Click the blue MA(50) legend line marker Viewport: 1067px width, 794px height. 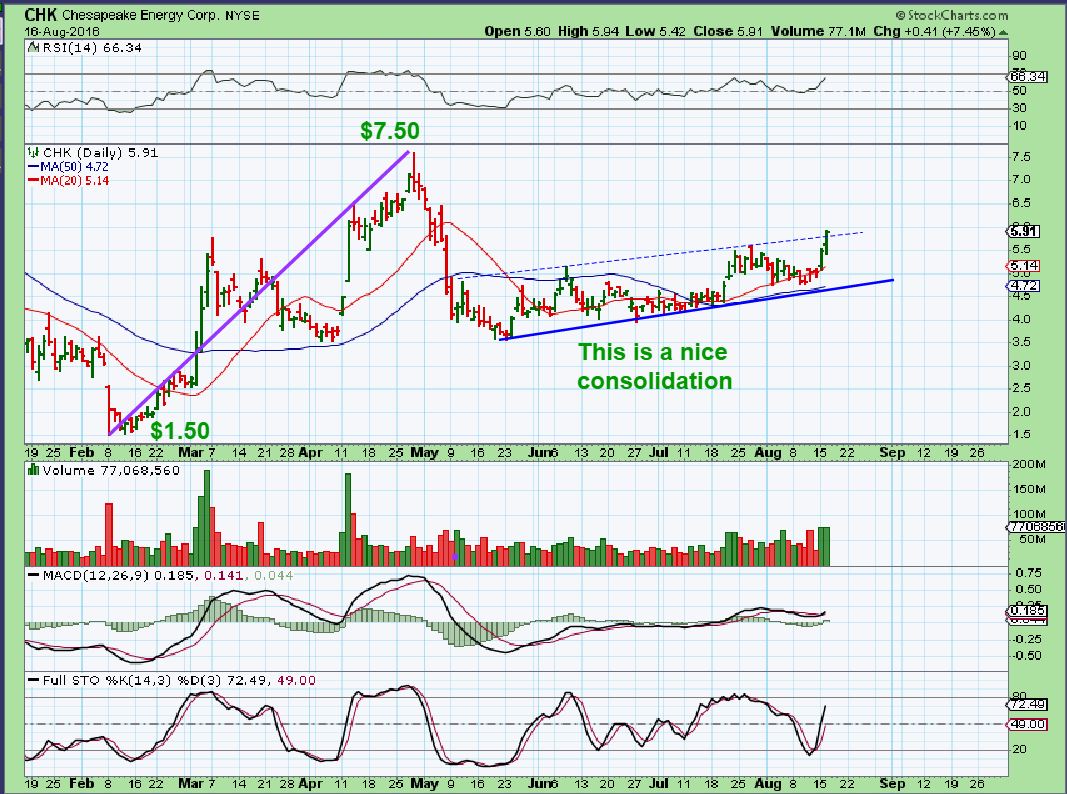pyautogui.click(x=33, y=167)
